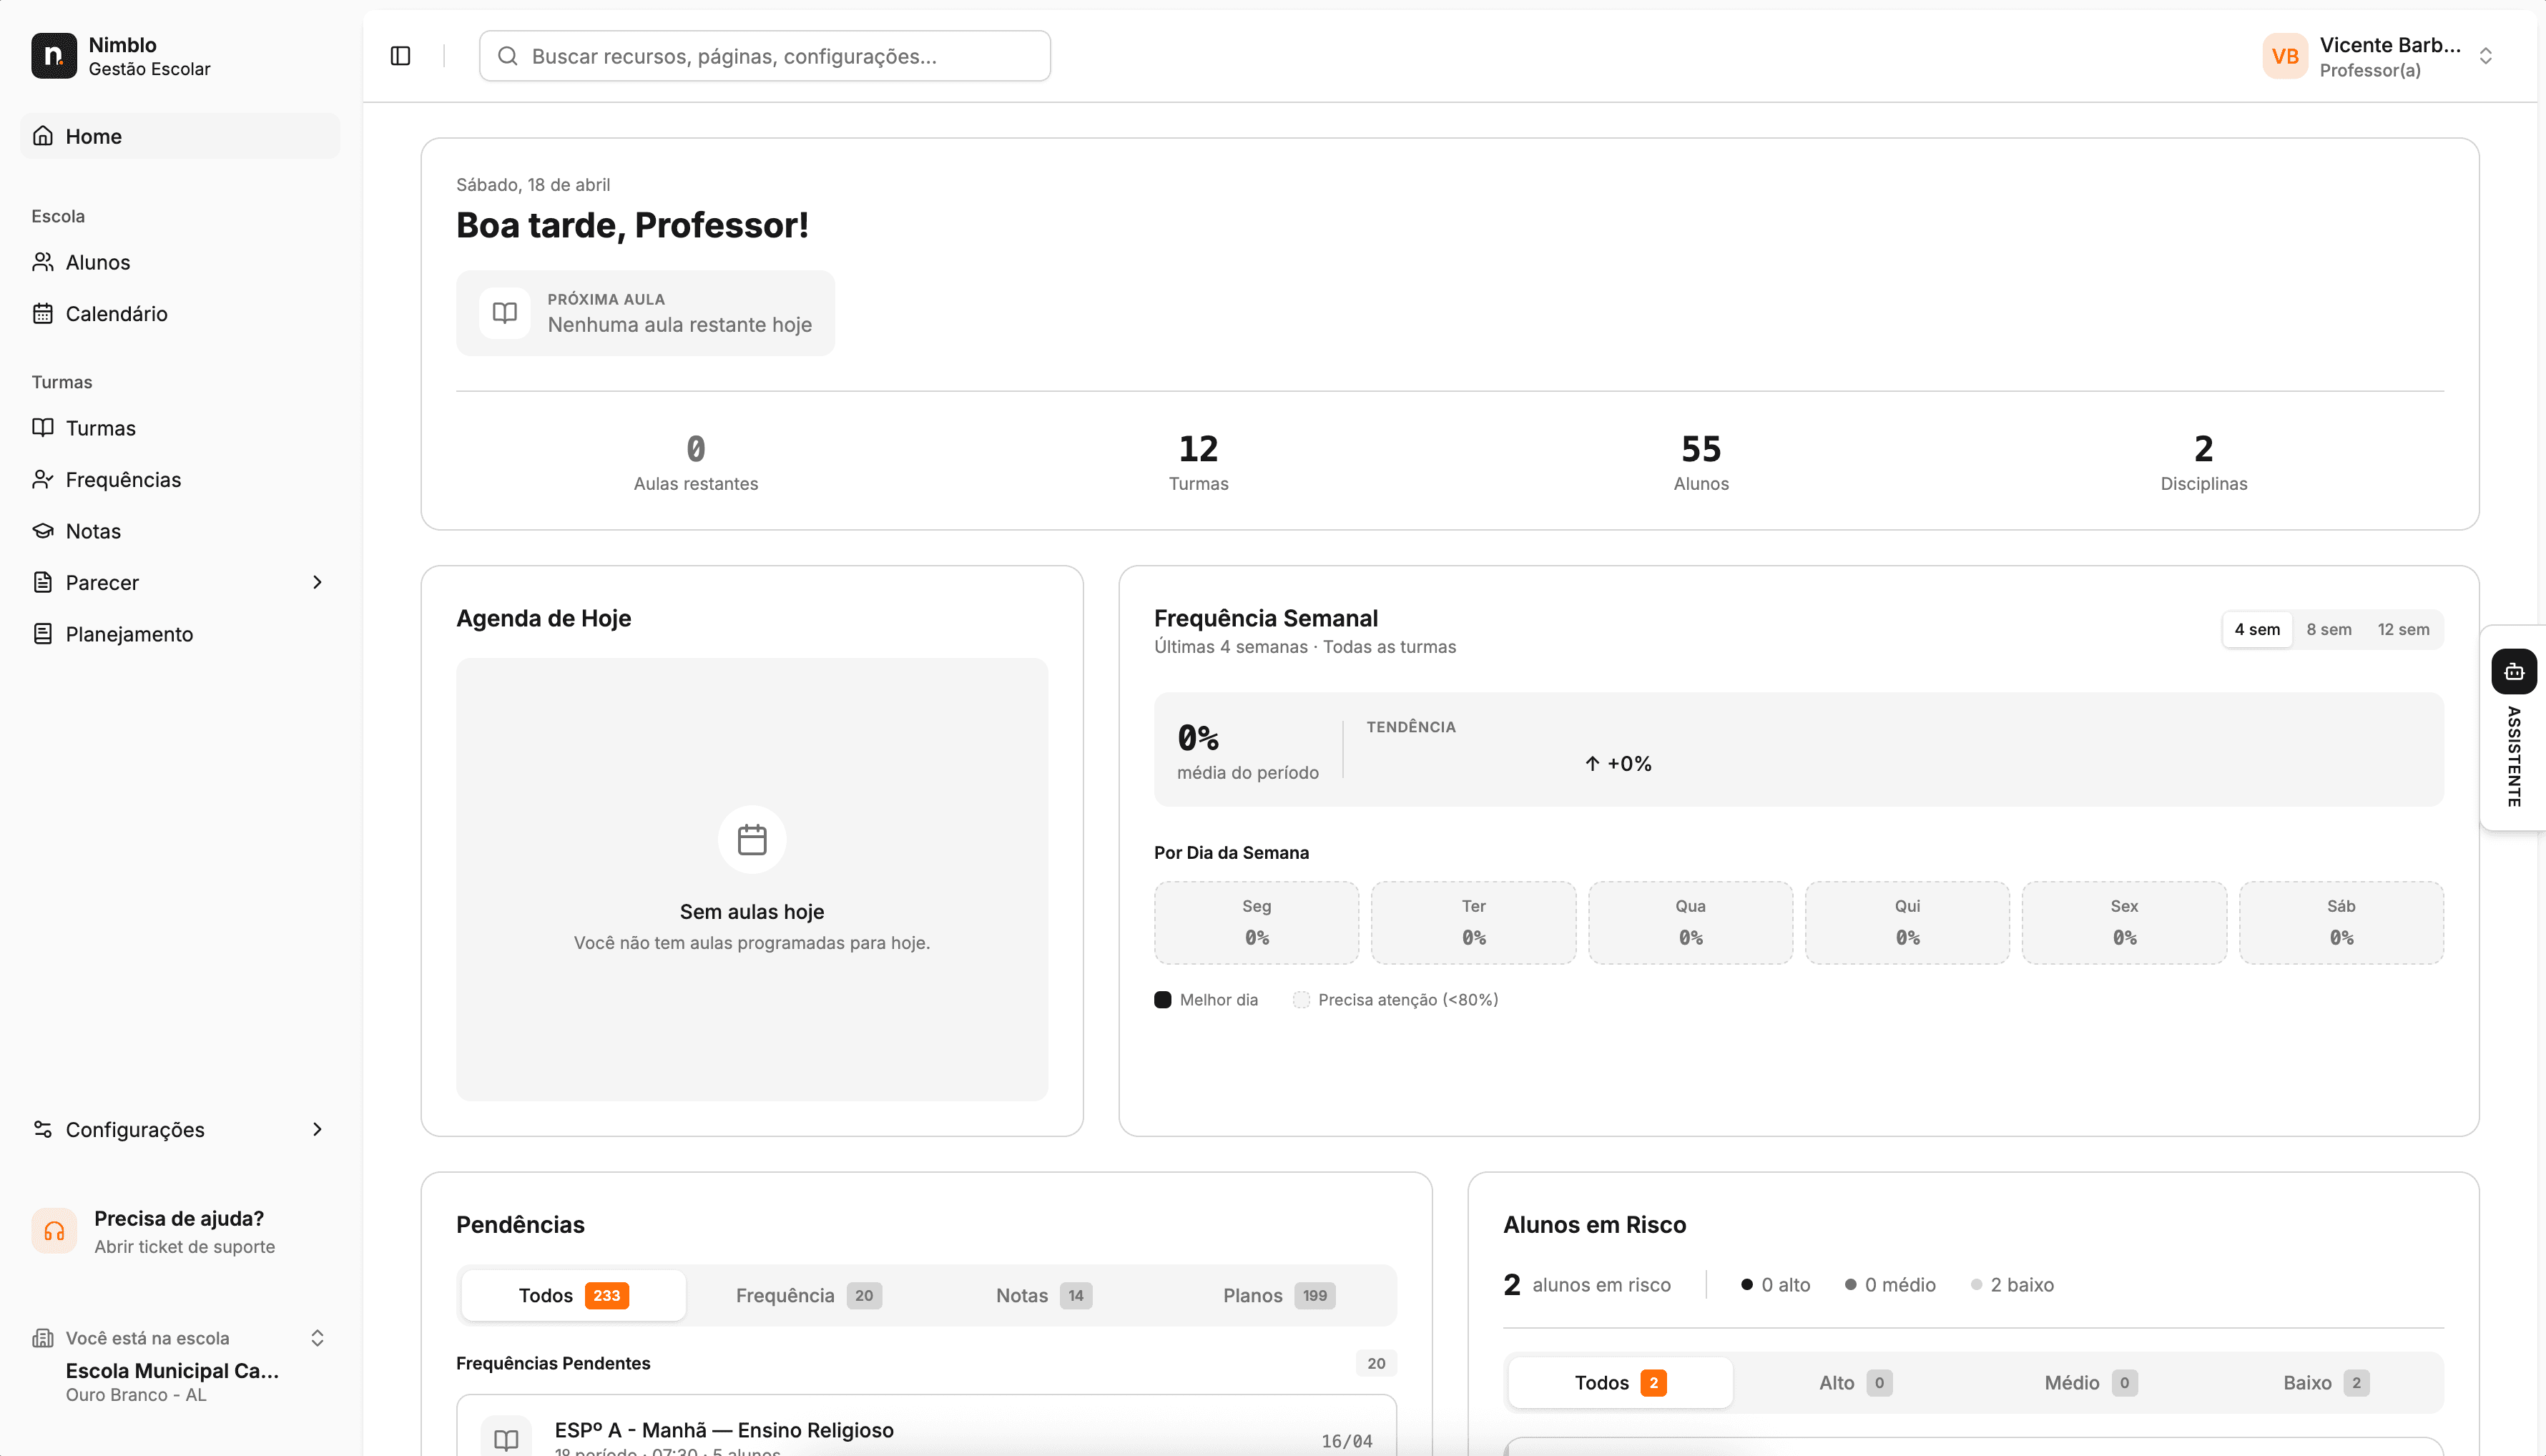Select the Frequência 20 pendências tab
Viewport: 2546px width, 1456px height.
coord(808,1296)
